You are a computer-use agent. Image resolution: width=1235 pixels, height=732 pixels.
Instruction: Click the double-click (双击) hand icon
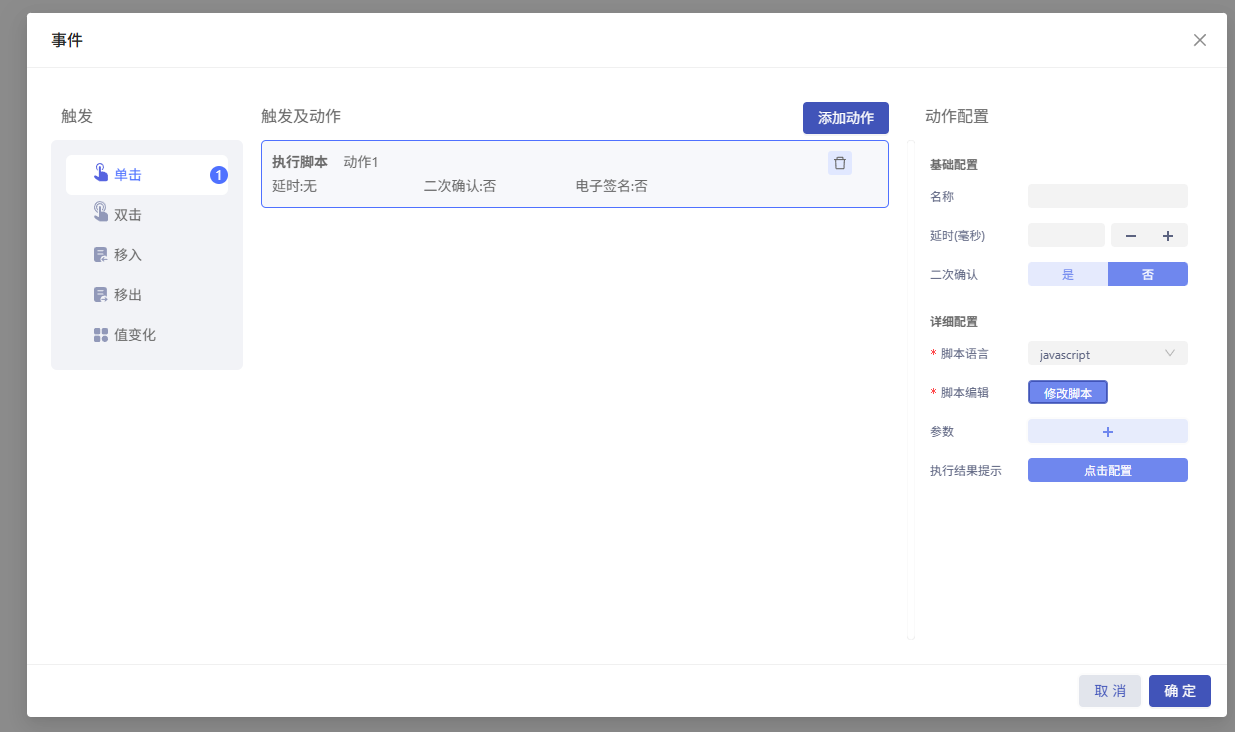(x=100, y=212)
